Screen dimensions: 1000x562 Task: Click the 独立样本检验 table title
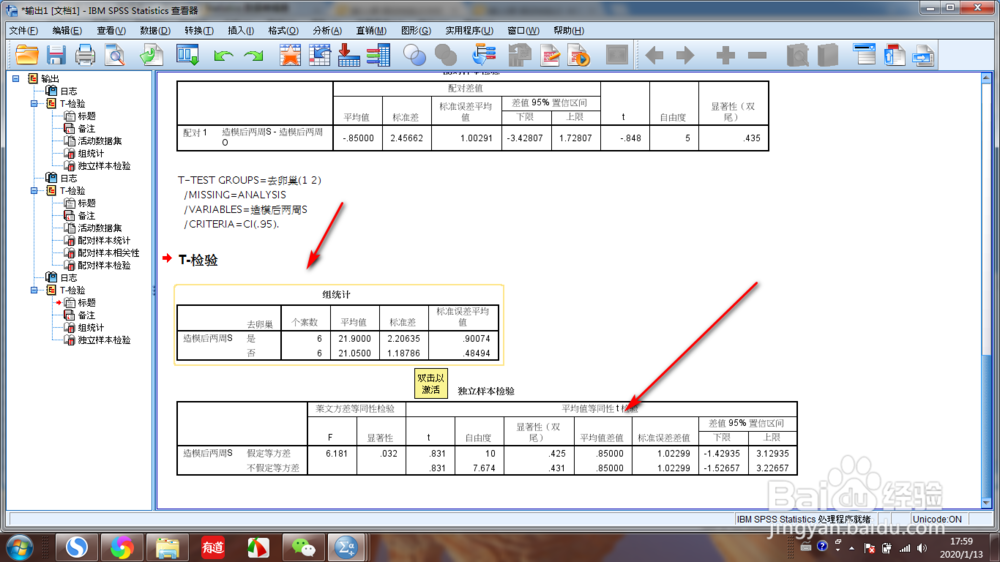(x=486, y=391)
